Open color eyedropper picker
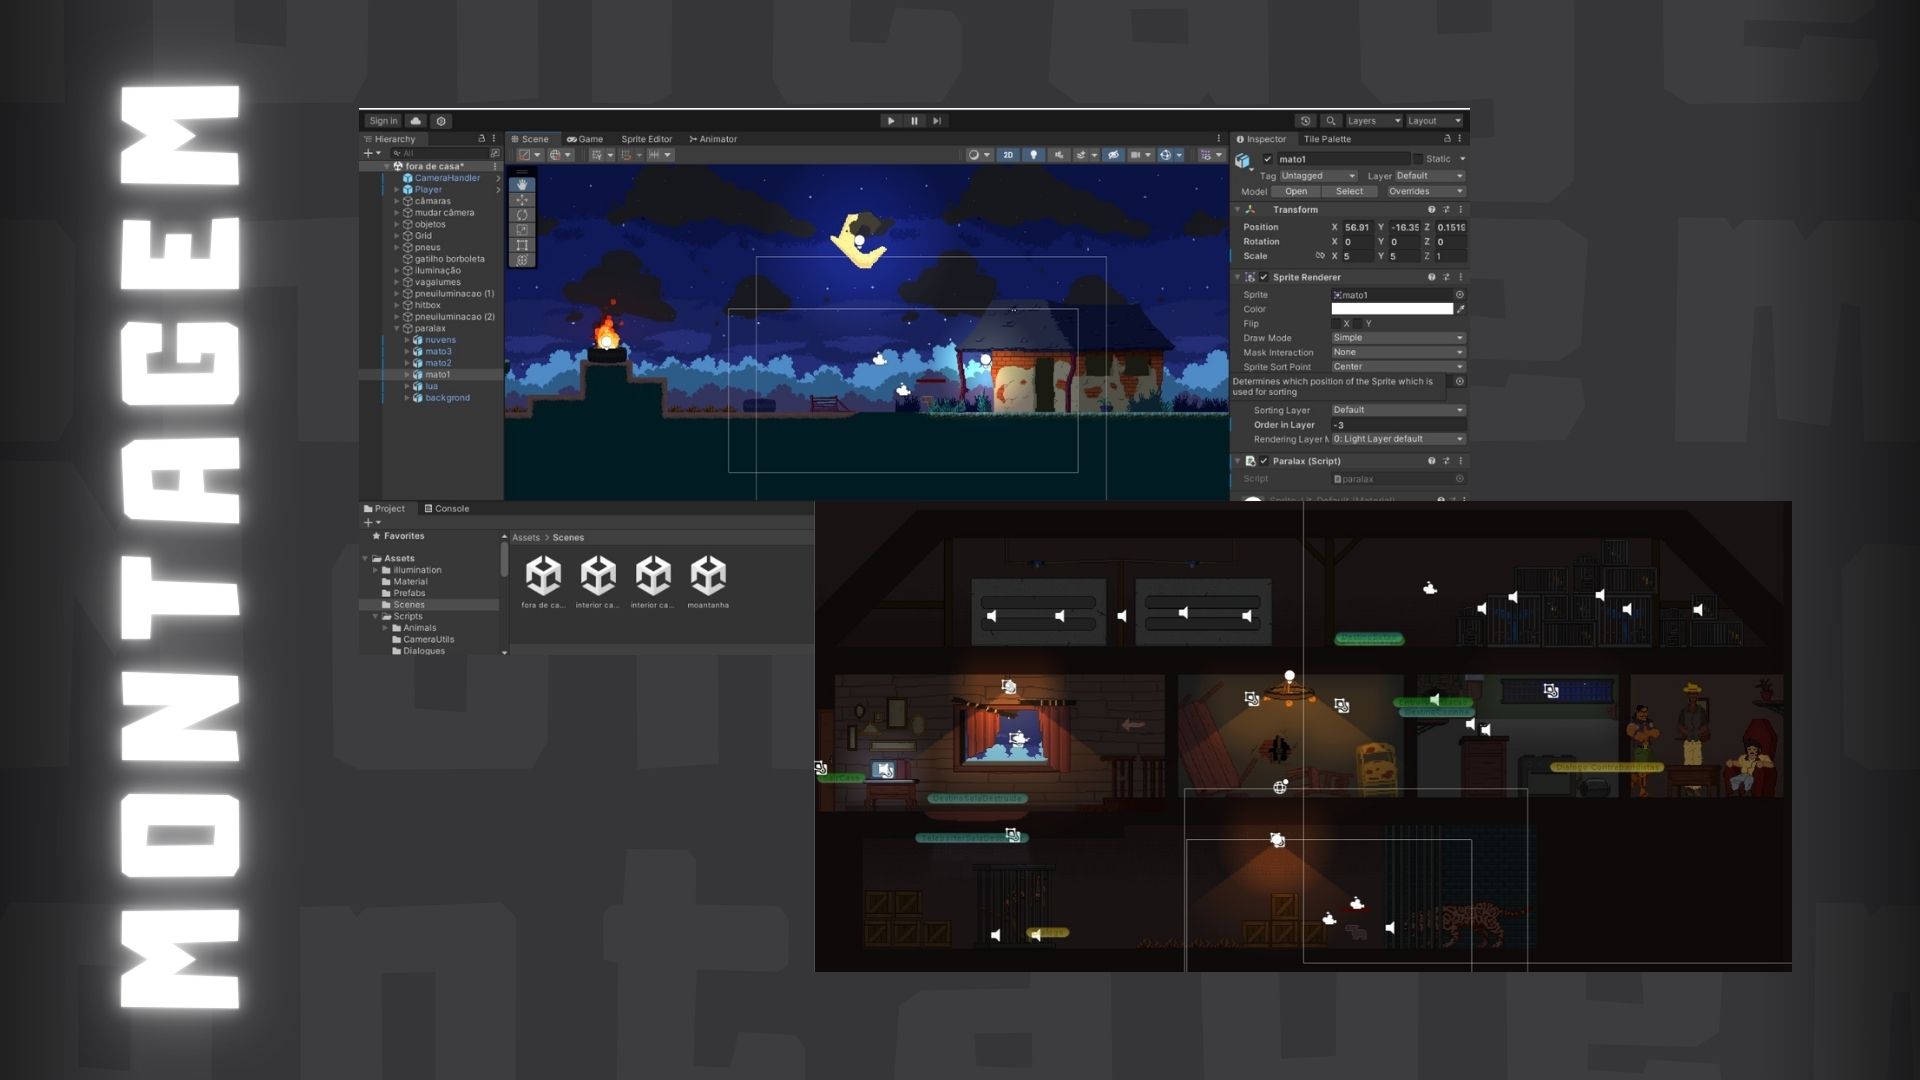Viewport: 1920px width, 1080px height. [x=1460, y=309]
